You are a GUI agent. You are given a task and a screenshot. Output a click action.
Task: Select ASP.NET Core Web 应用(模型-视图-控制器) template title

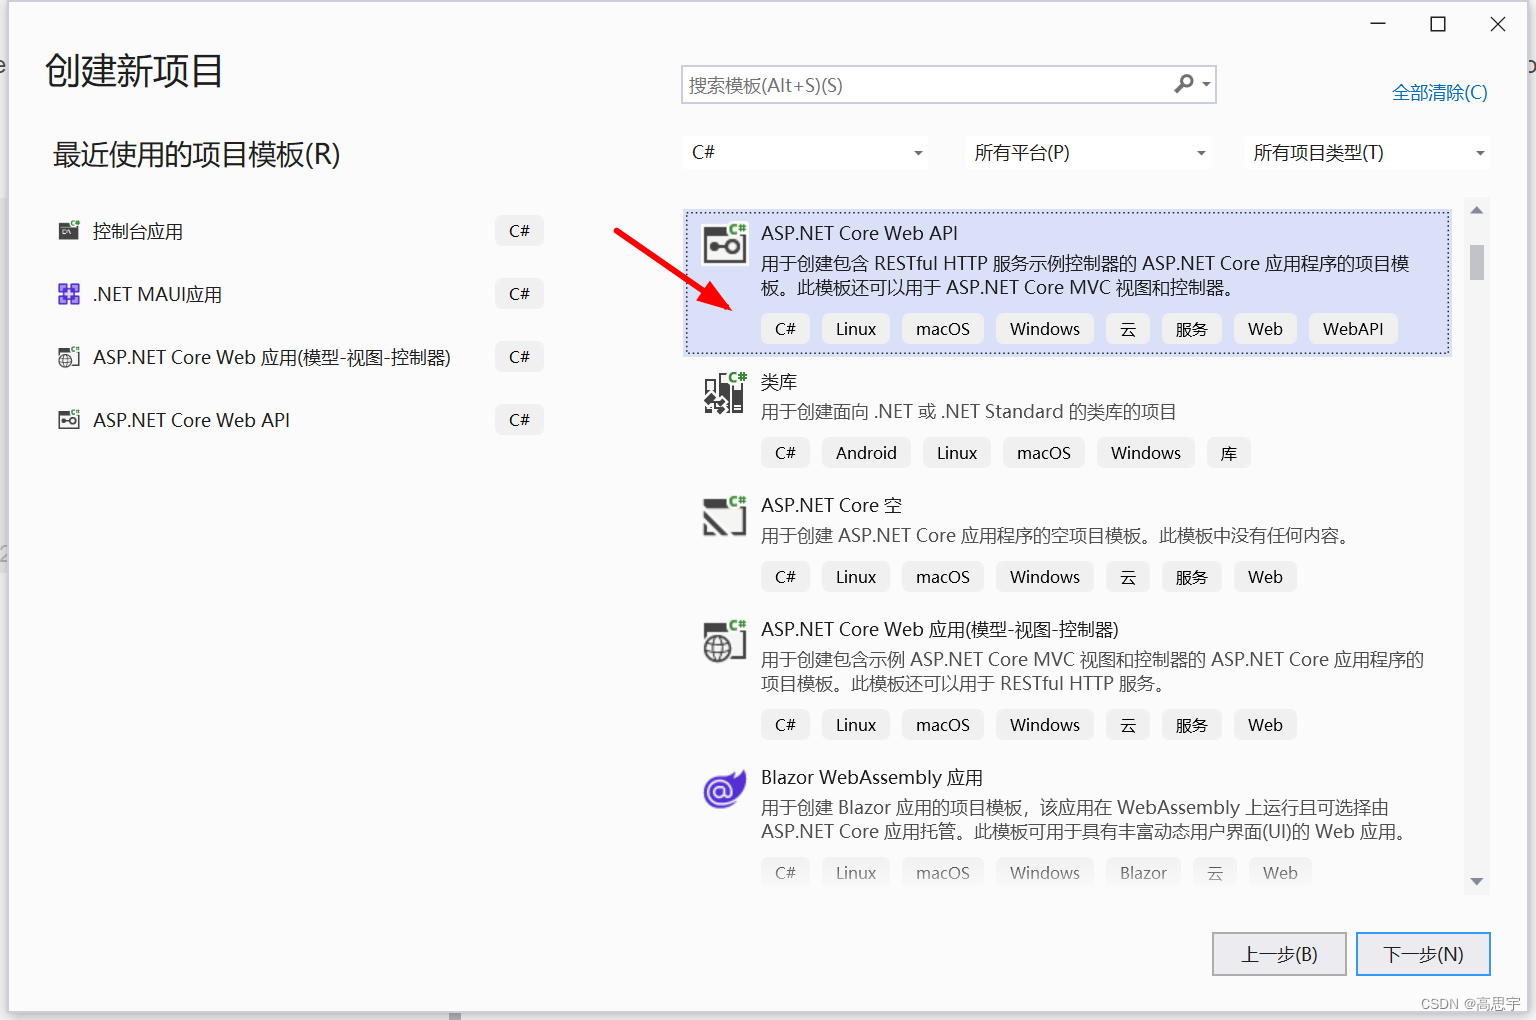pyautogui.click(x=939, y=630)
